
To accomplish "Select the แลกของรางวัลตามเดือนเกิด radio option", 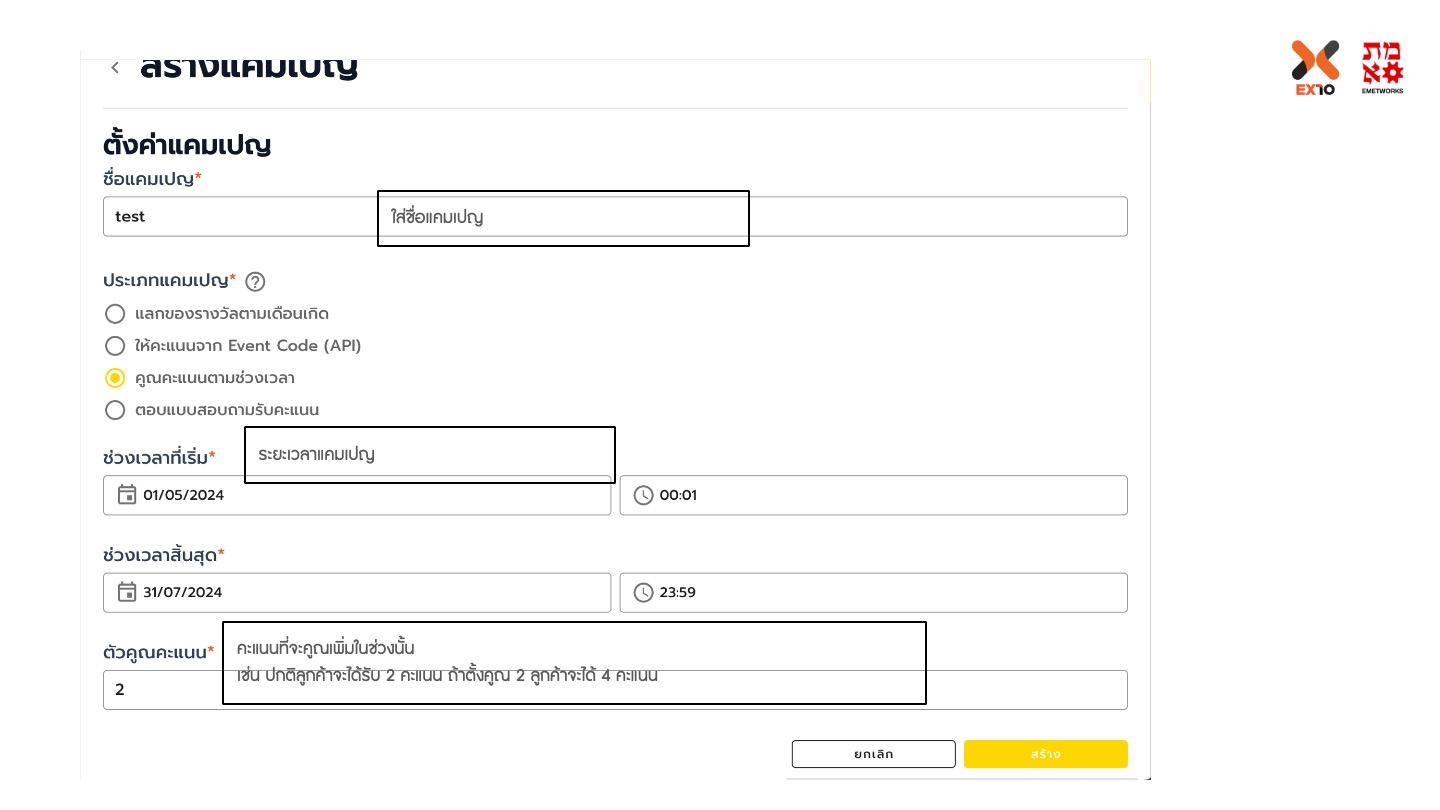I will pyautogui.click(x=115, y=314).
